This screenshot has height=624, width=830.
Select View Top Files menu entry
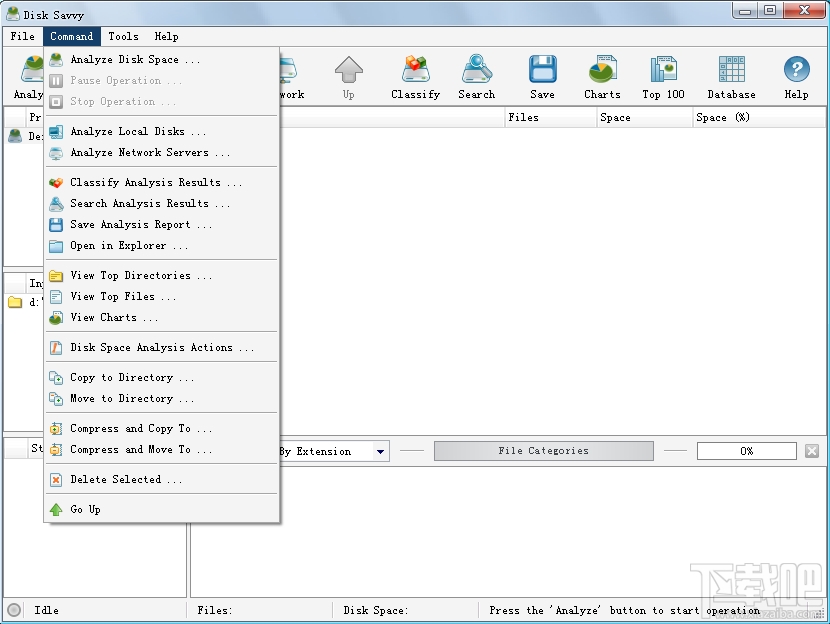162,297
